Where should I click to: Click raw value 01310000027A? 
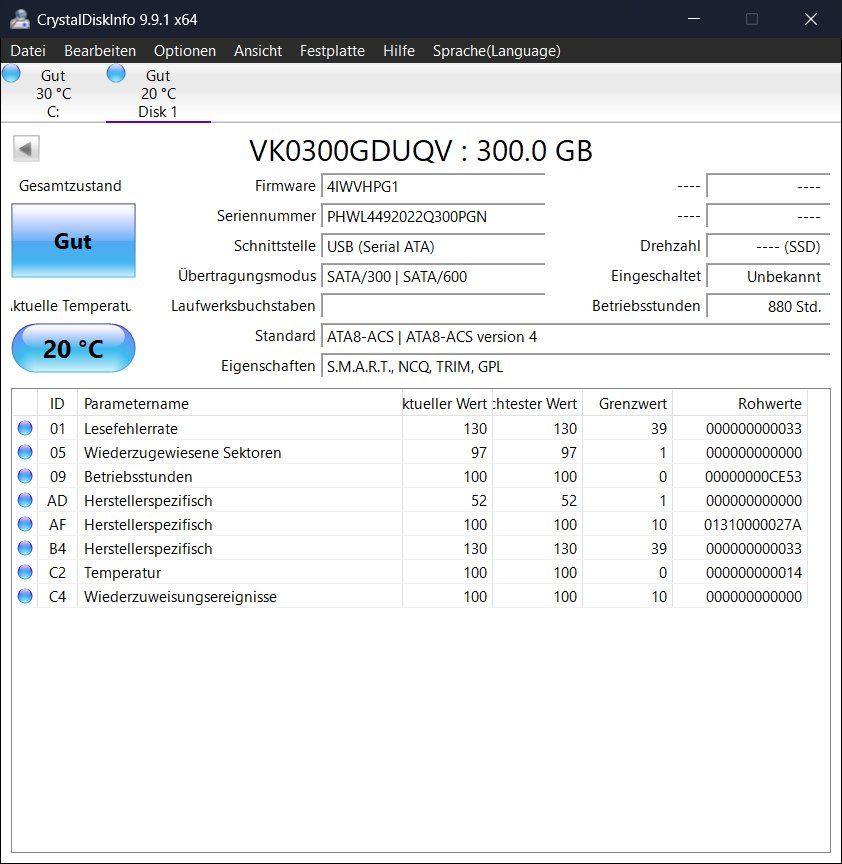(x=753, y=525)
